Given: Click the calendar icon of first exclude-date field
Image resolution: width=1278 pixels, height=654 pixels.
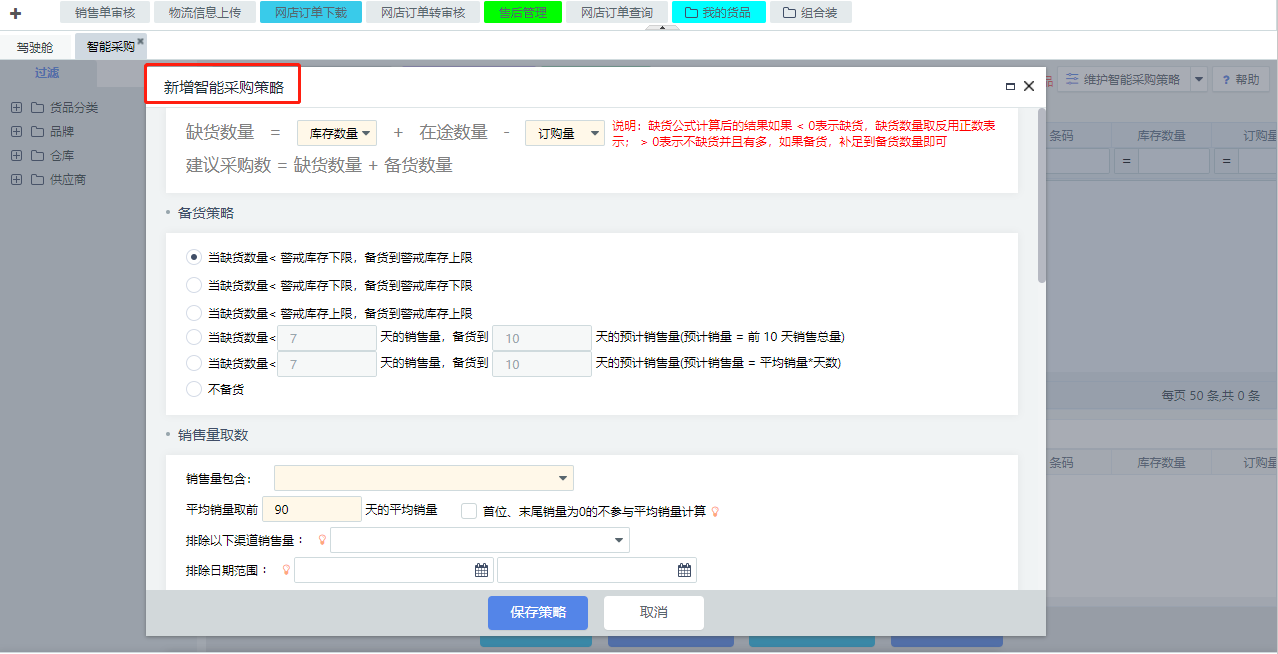Looking at the screenshot, I should coord(482,570).
